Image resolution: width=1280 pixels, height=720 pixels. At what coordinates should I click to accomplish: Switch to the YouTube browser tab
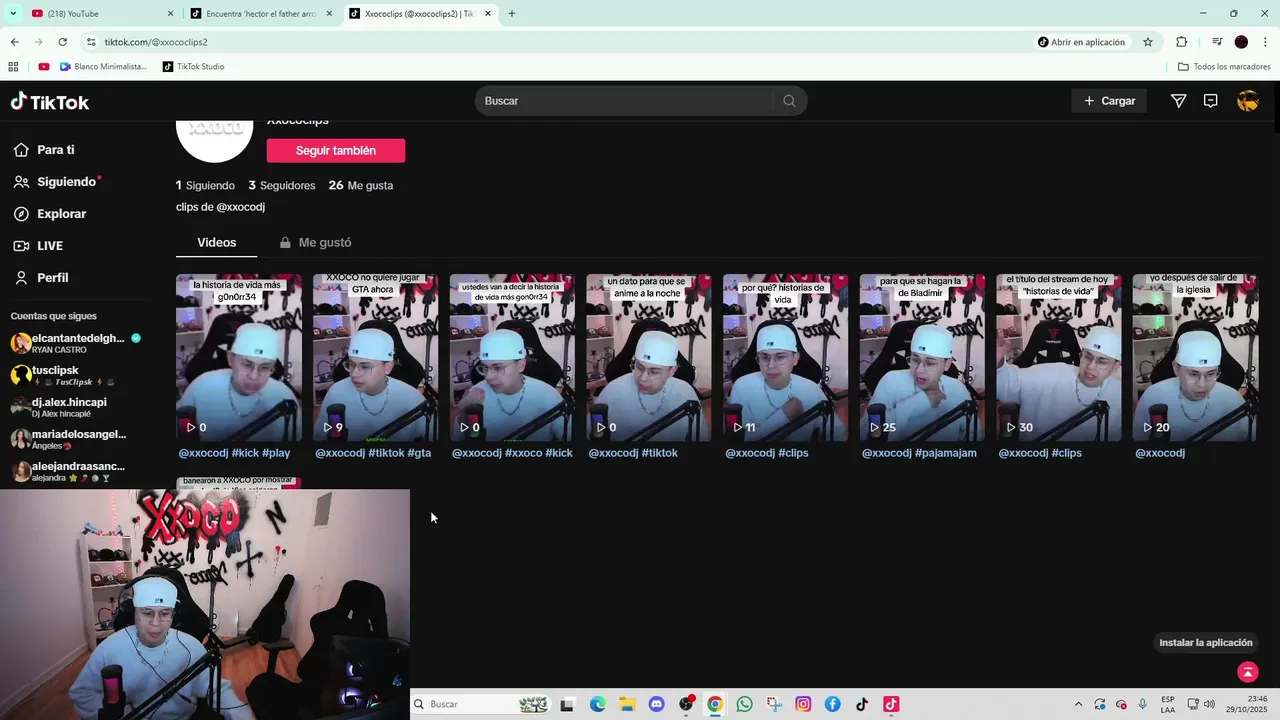pos(100,14)
